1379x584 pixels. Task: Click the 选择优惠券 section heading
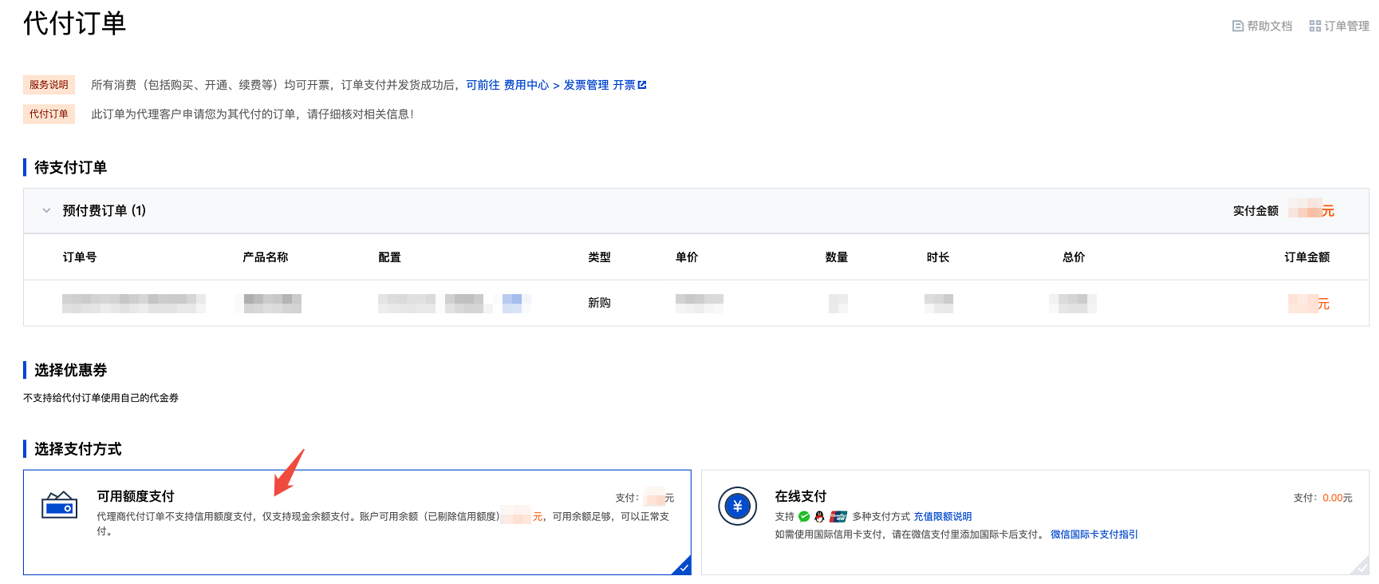[x=71, y=370]
